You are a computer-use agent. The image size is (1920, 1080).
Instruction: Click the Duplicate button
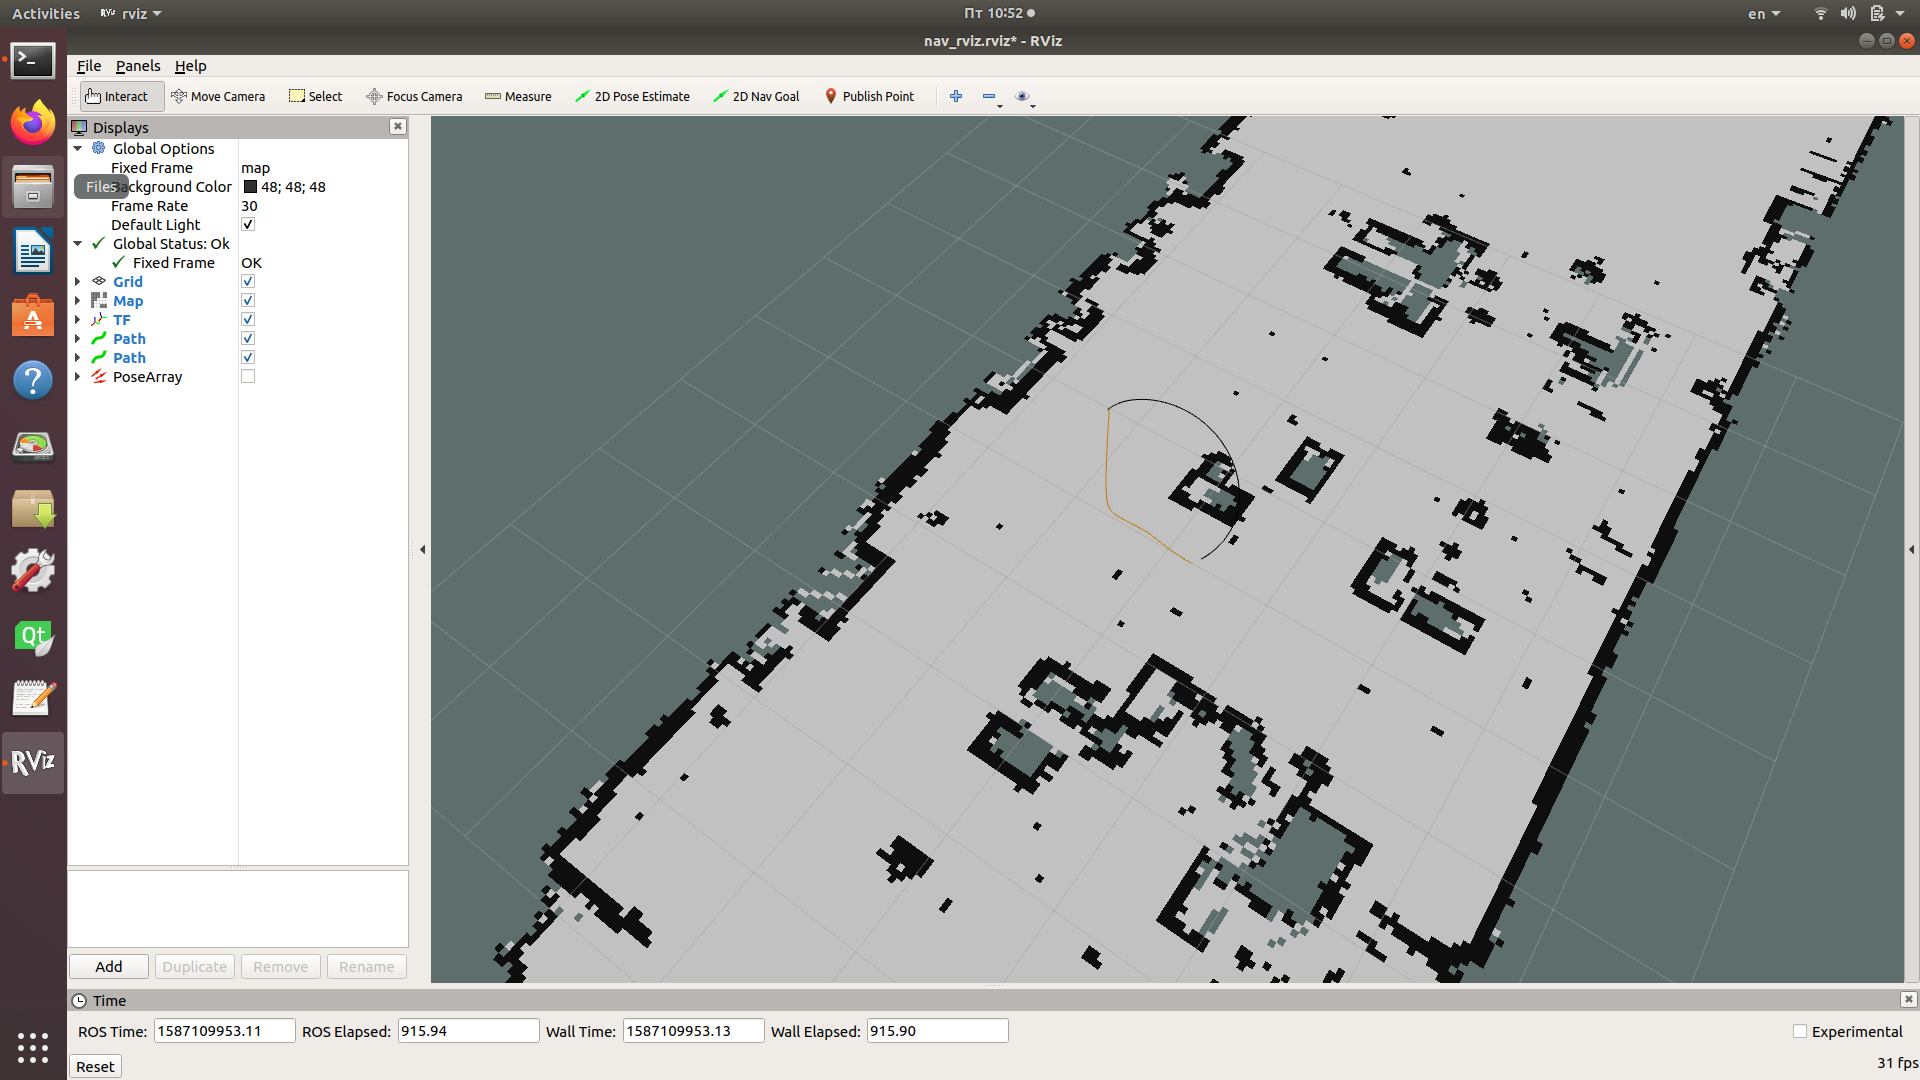click(x=194, y=966)
